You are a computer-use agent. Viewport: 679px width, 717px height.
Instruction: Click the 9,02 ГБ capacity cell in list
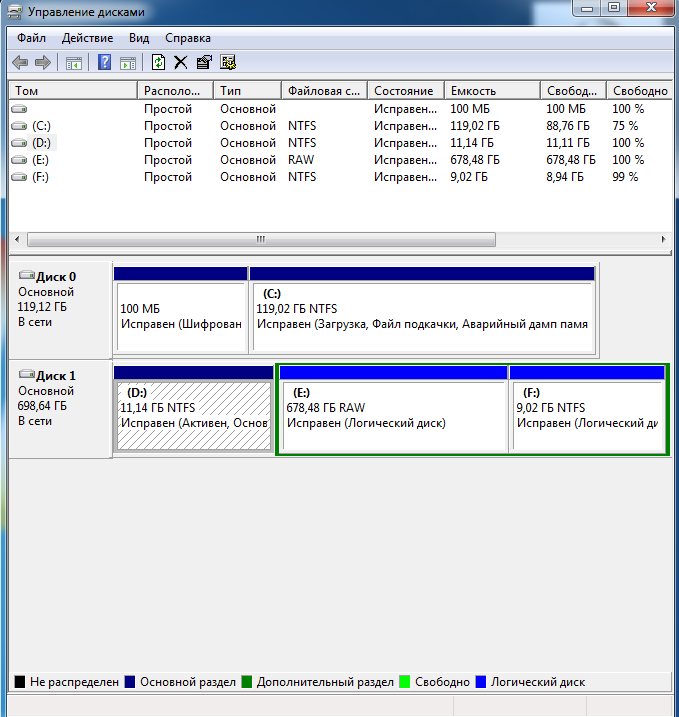pyautogui.click(x=469, y=177)
